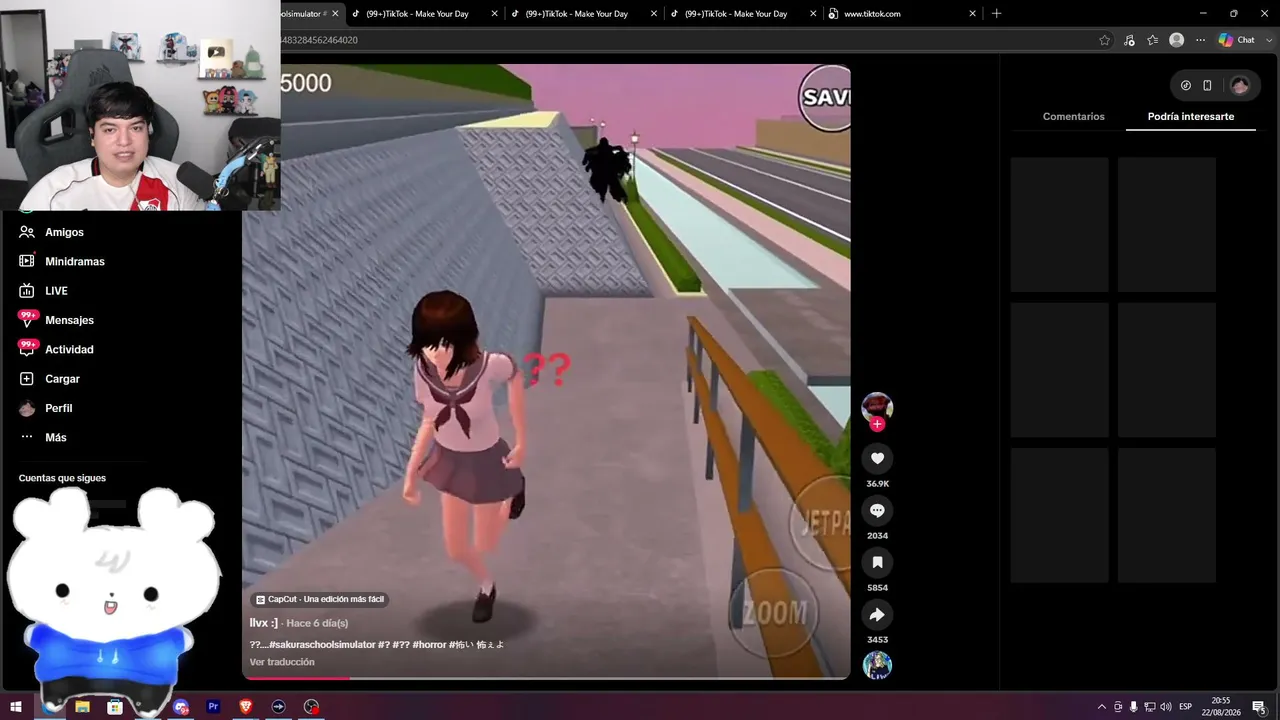Open the llvx :] creator username
Viewport: 1280px width, 720px height.
click(263, 623)
